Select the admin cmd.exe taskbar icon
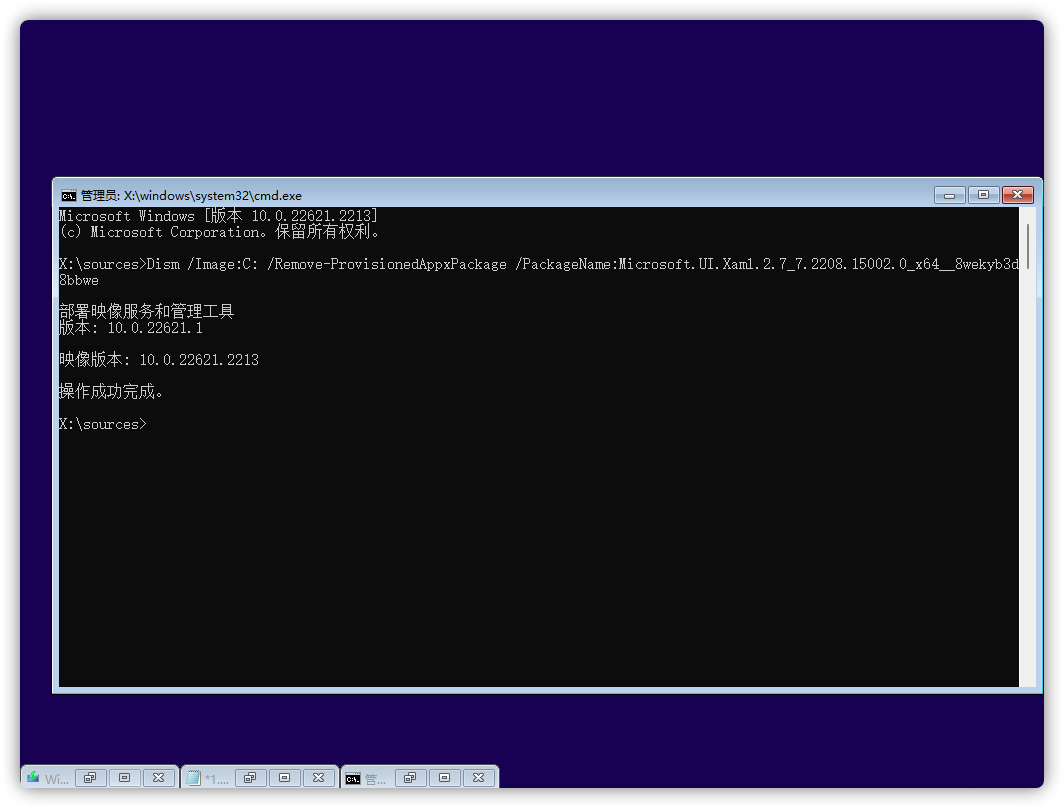This screenshot has width=1064, height=808. tap(362, 777)
